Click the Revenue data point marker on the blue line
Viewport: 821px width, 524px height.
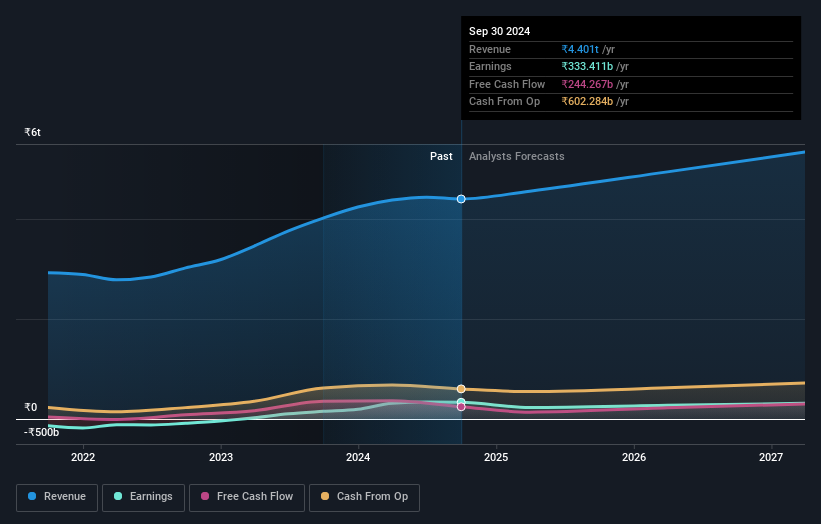[x=461, y=199]
